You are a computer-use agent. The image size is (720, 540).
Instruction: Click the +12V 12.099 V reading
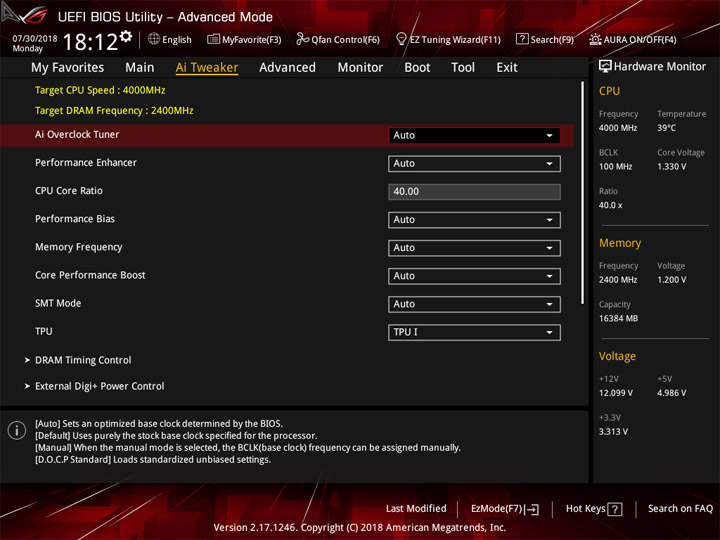(616, 393)
